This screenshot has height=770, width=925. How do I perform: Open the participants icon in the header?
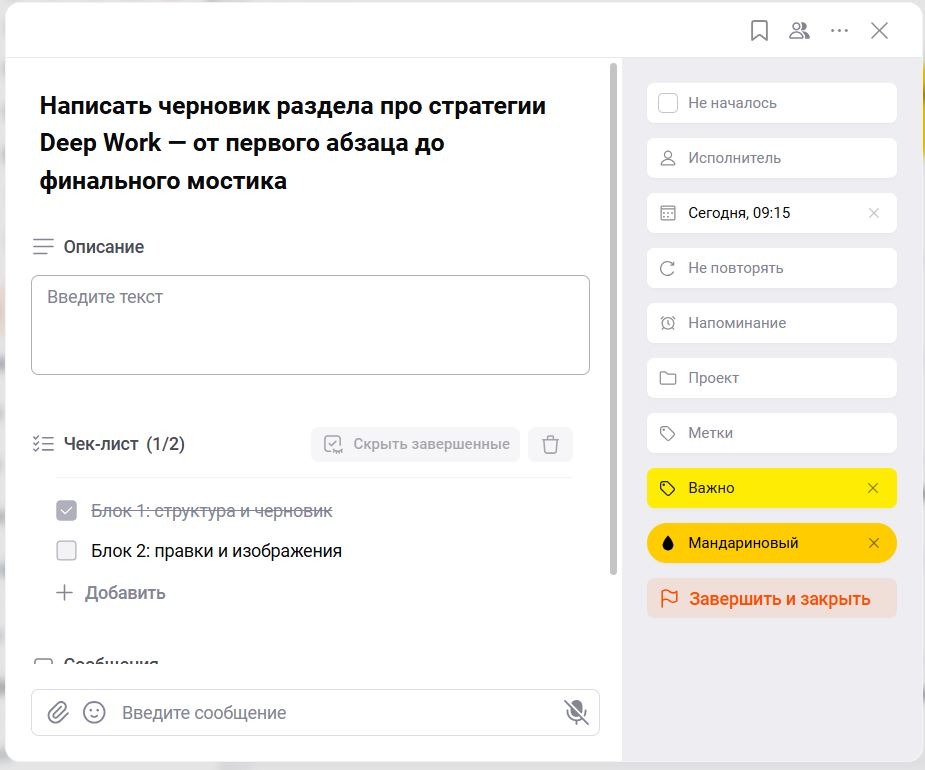[x=799, y=31]
